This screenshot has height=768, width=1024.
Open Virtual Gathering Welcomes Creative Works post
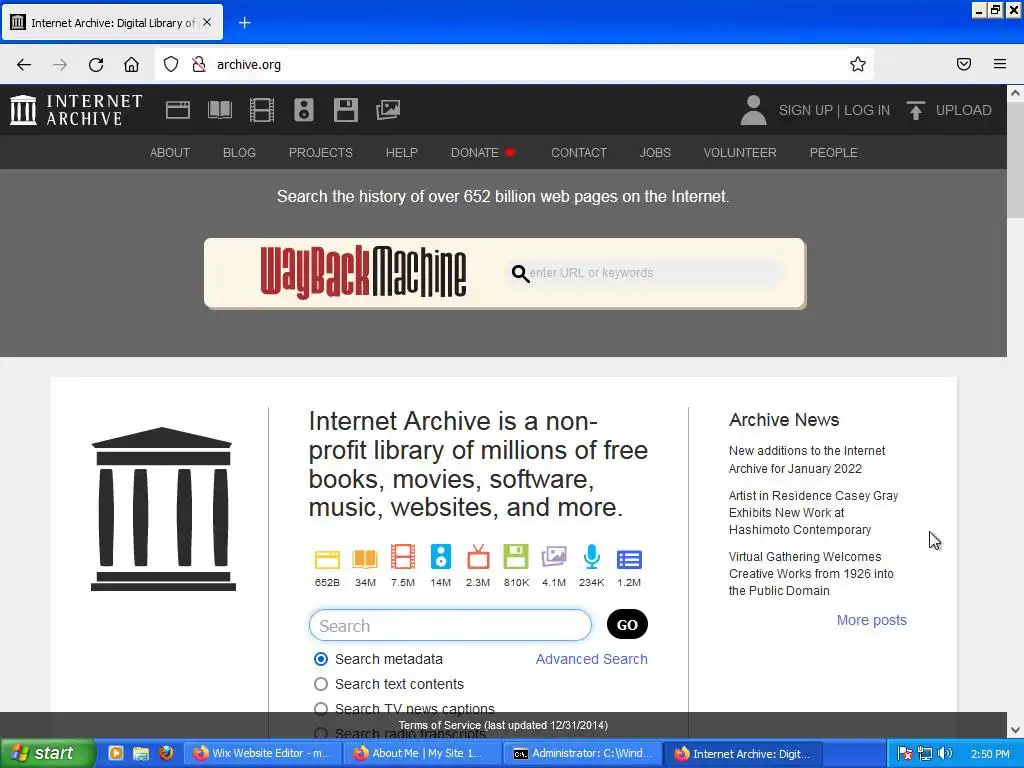click(x=811, y=573)
